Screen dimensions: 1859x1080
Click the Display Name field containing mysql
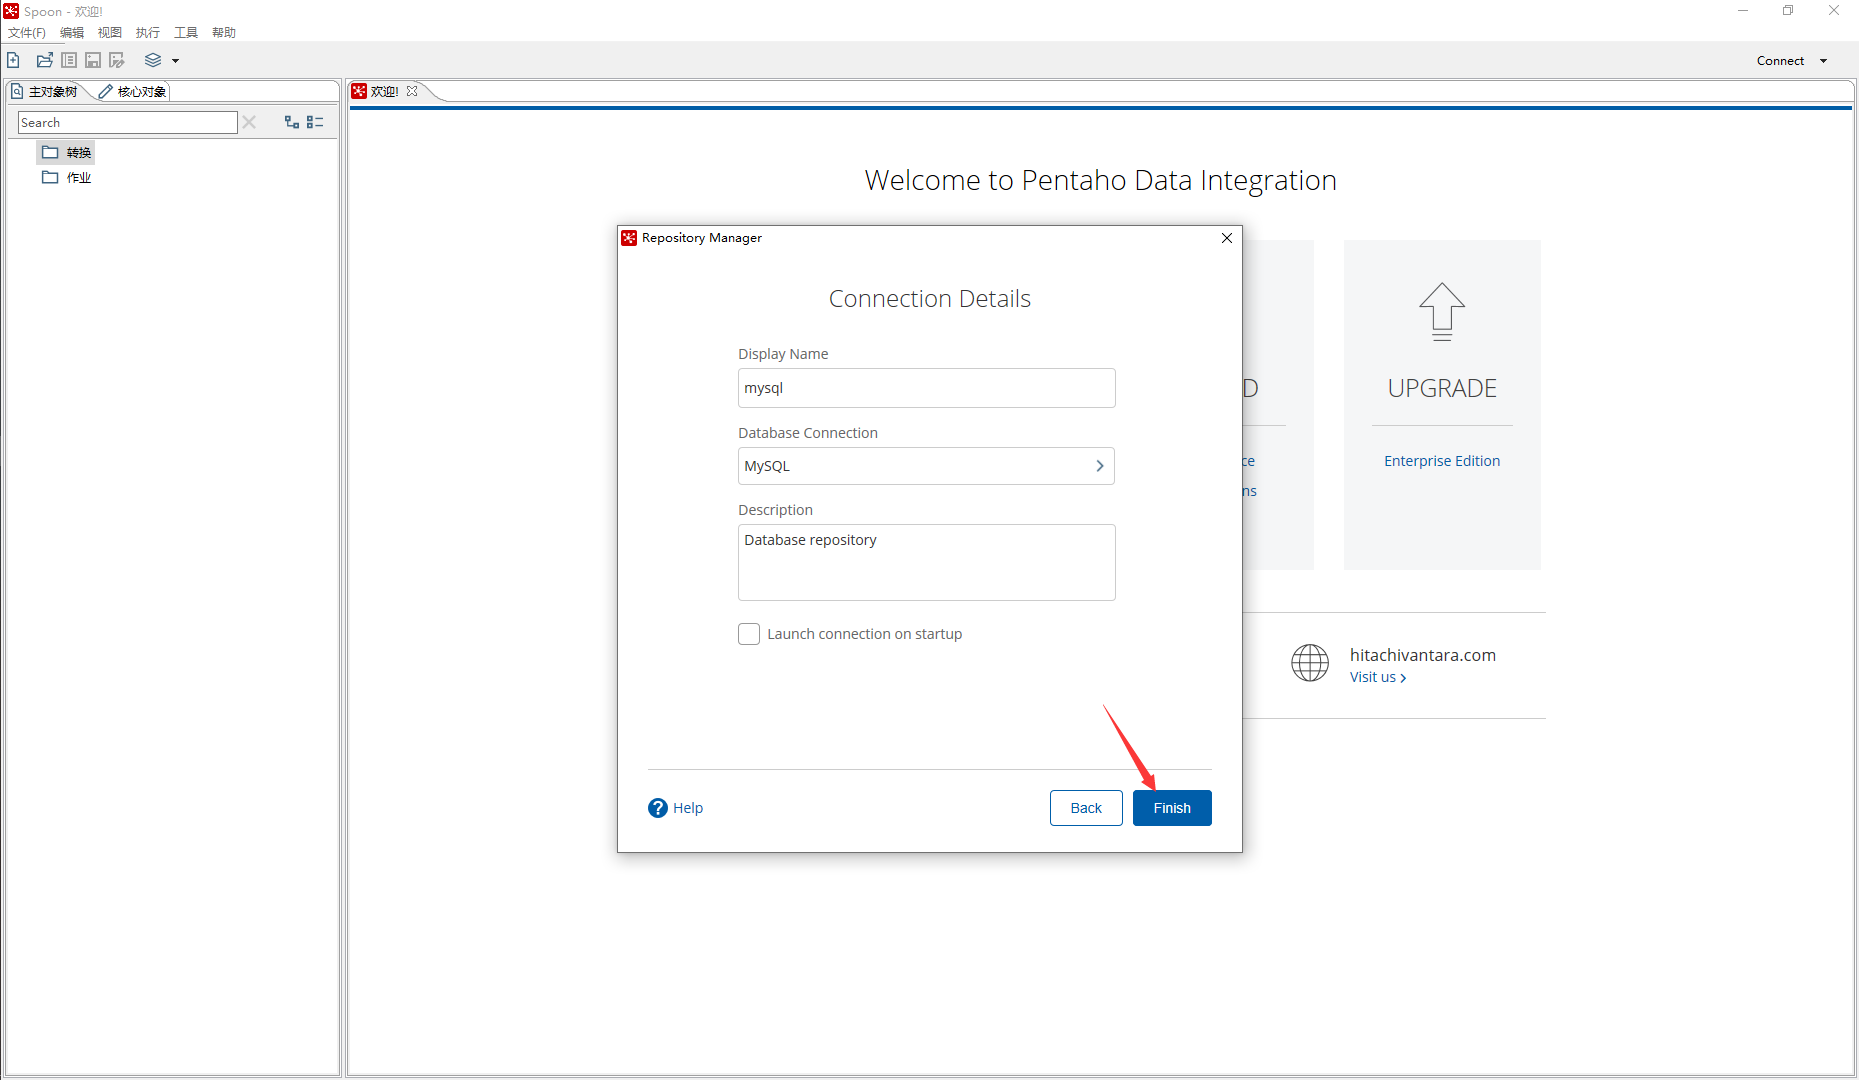[926, 388]
